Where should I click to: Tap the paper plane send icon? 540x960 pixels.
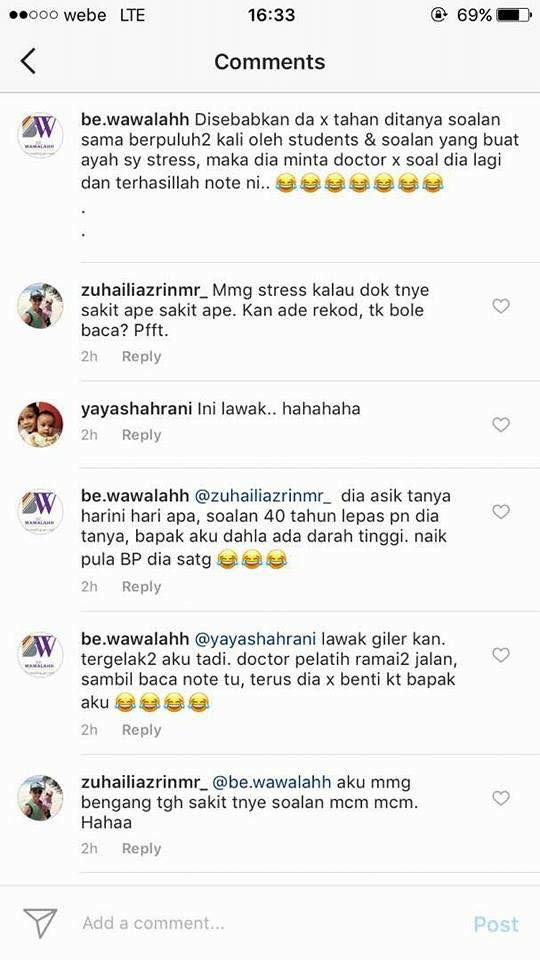[x=40, y=923]
